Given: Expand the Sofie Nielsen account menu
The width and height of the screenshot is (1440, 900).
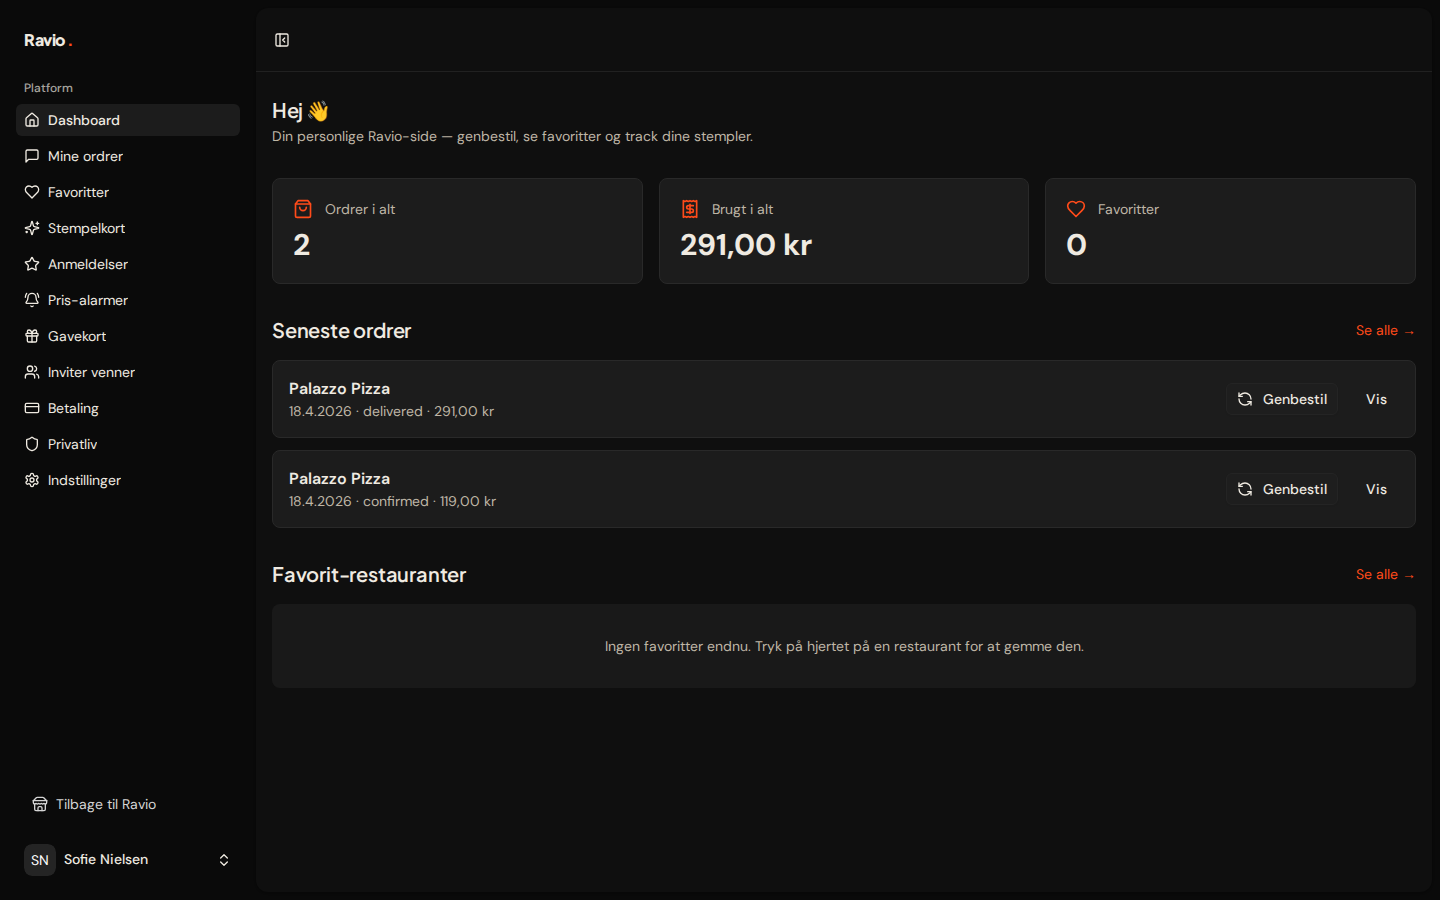Looking at the screenshot, I should pyautogui.click(x=128, y=860).
